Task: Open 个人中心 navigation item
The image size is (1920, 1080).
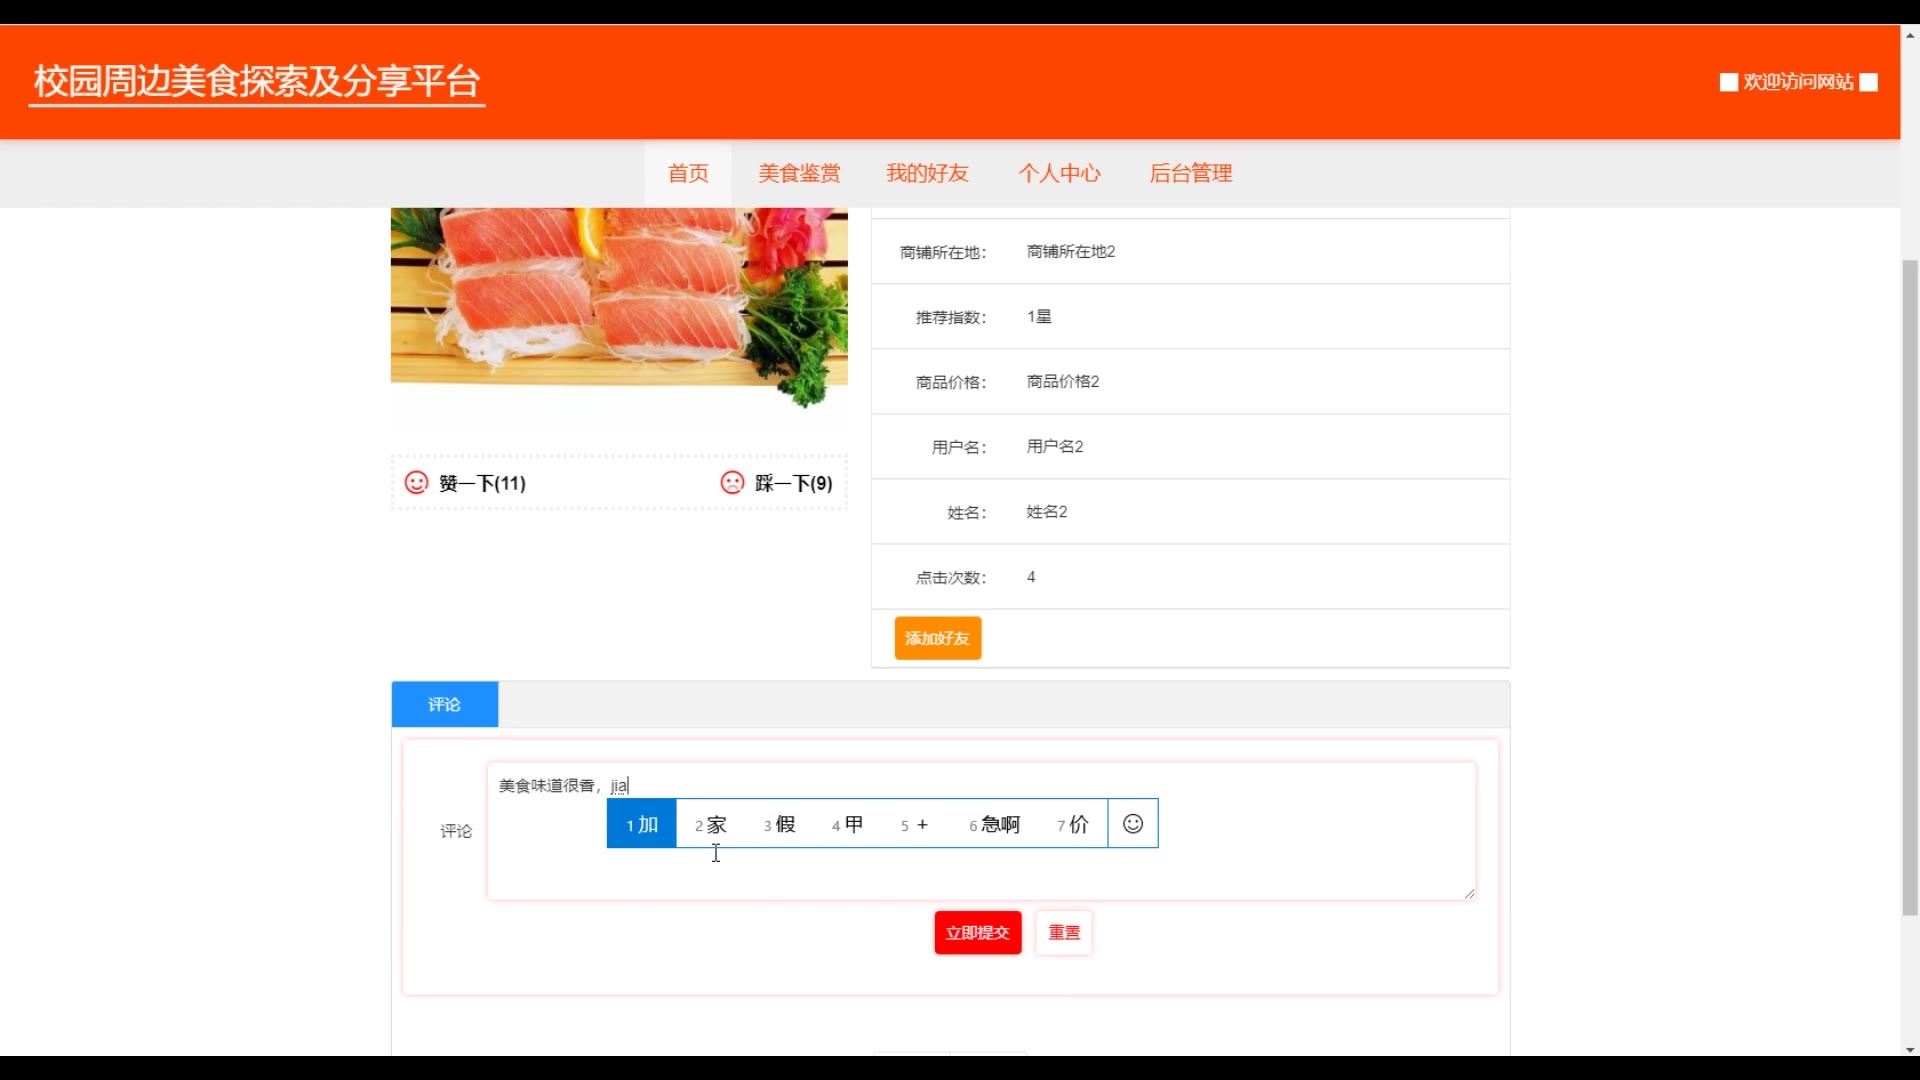Action: click(1059, 173)
